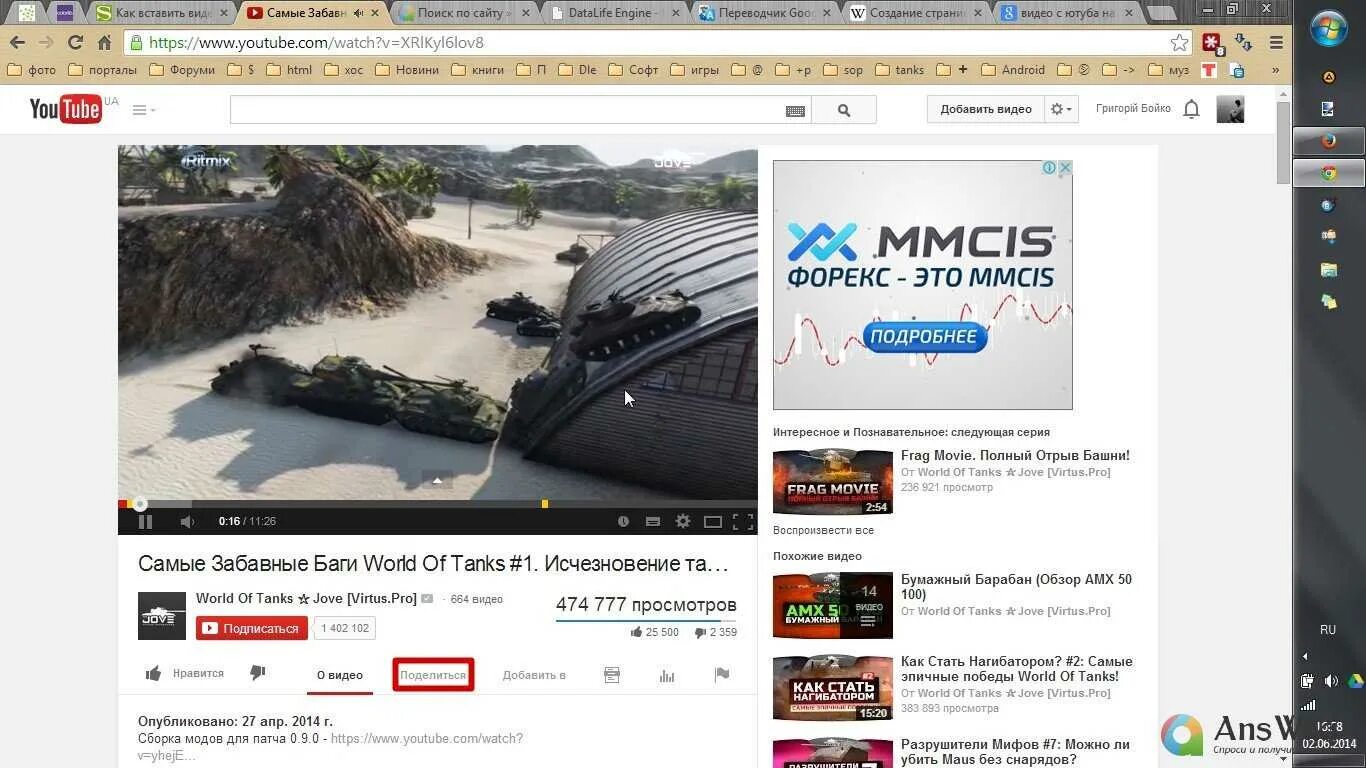Like the video with Нравится
Viewport: 1366px width, 768px height.
(x=185, y=673)
